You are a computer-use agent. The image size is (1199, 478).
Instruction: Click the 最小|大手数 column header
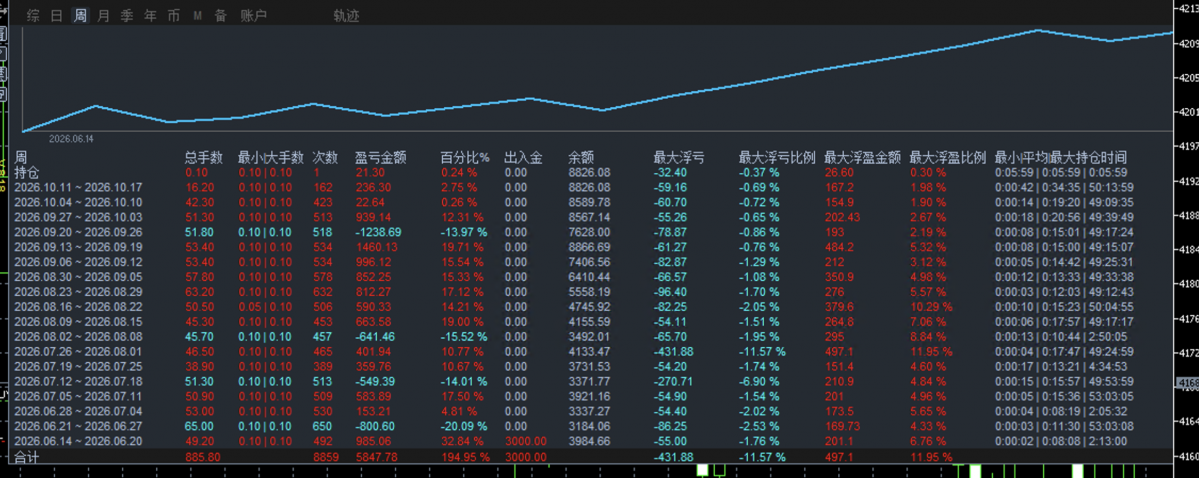click(x=271, y=158)
